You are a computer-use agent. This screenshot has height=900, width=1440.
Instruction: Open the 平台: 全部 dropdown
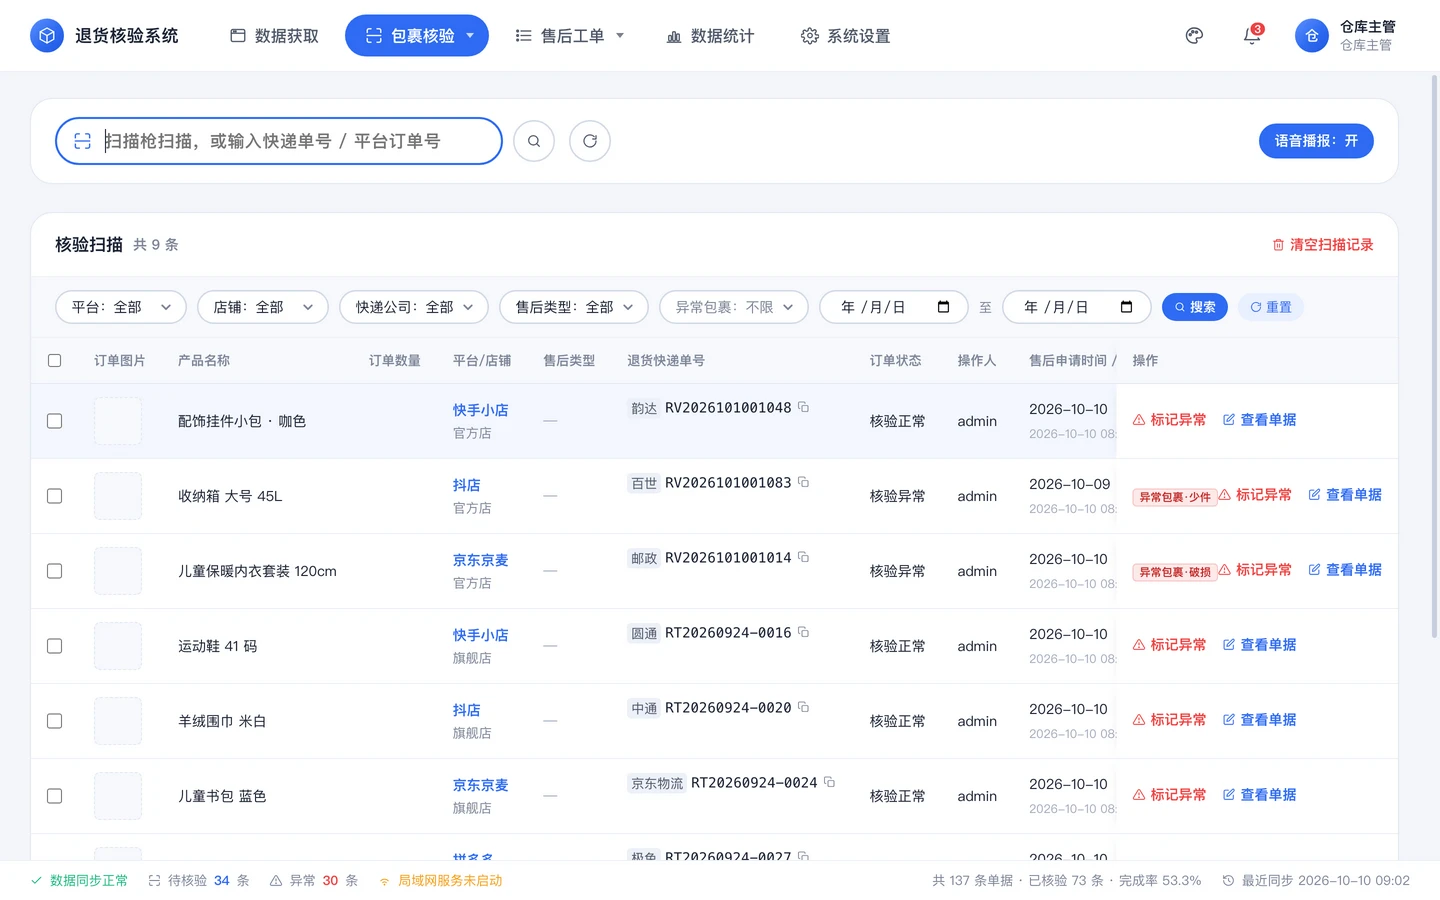121,307
